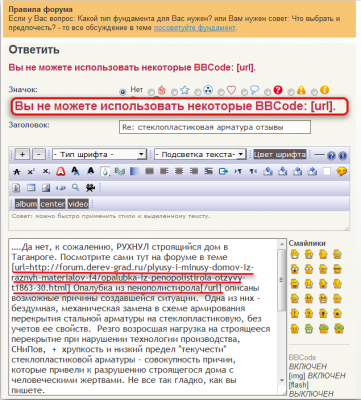The width and height of the screenshot is (361, 400).
Task: Click the blue info icon beside help
Action: [x=342, y=155]
